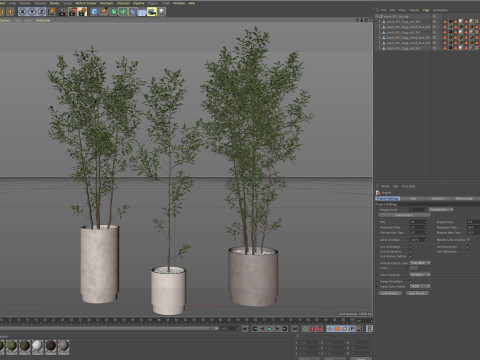Click the Render to Picture Viewer icon
This screenshot has height=360, width=480.
pos(73,12)
